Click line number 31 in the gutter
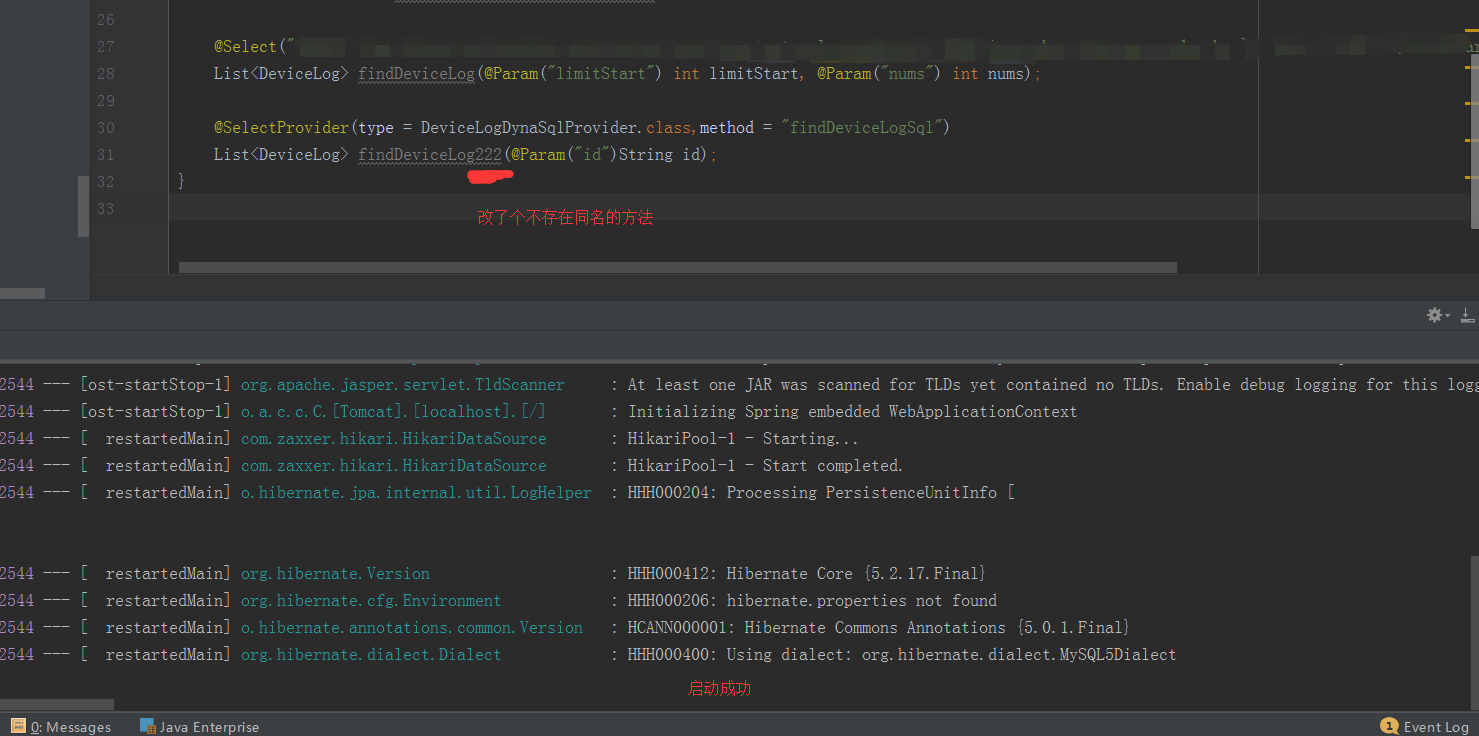 coord(106,154)
